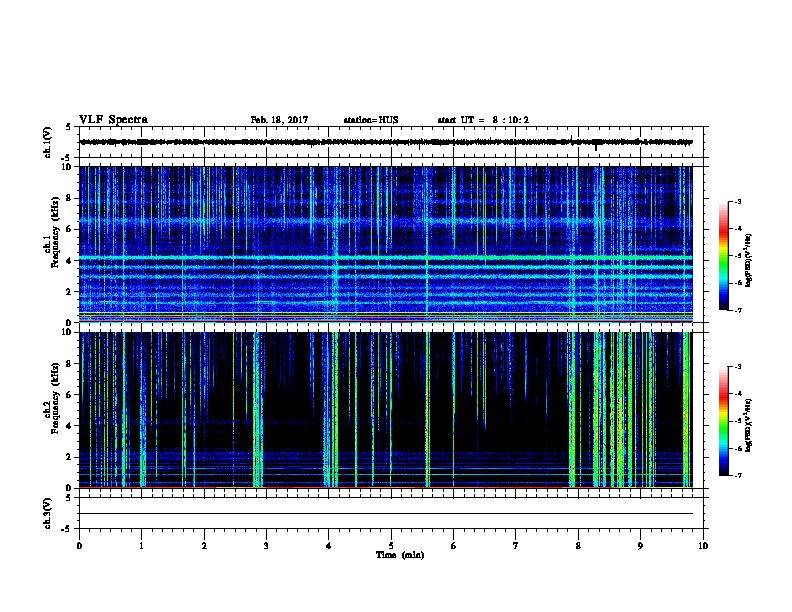This screenshot has width=792, height=612.
Task: Click the "VLF Spectra" plot title
Action: pos(113,120)
